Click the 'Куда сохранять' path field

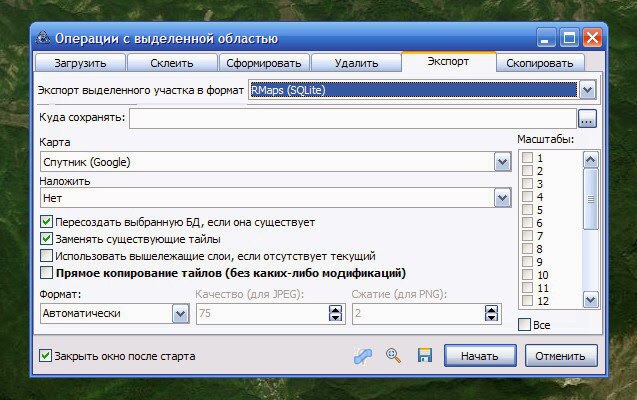pos(353,118)
